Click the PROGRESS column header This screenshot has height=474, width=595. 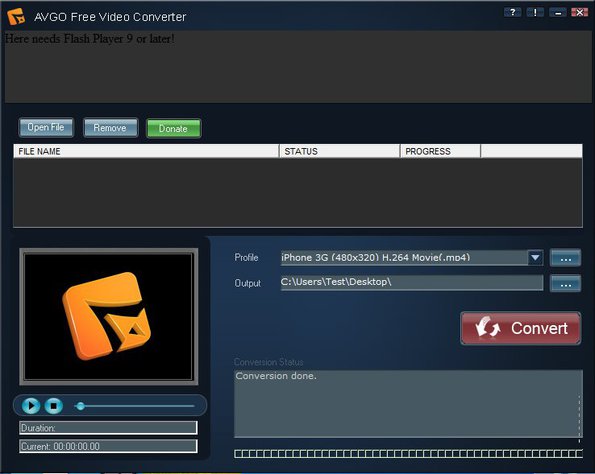(440, 151)
